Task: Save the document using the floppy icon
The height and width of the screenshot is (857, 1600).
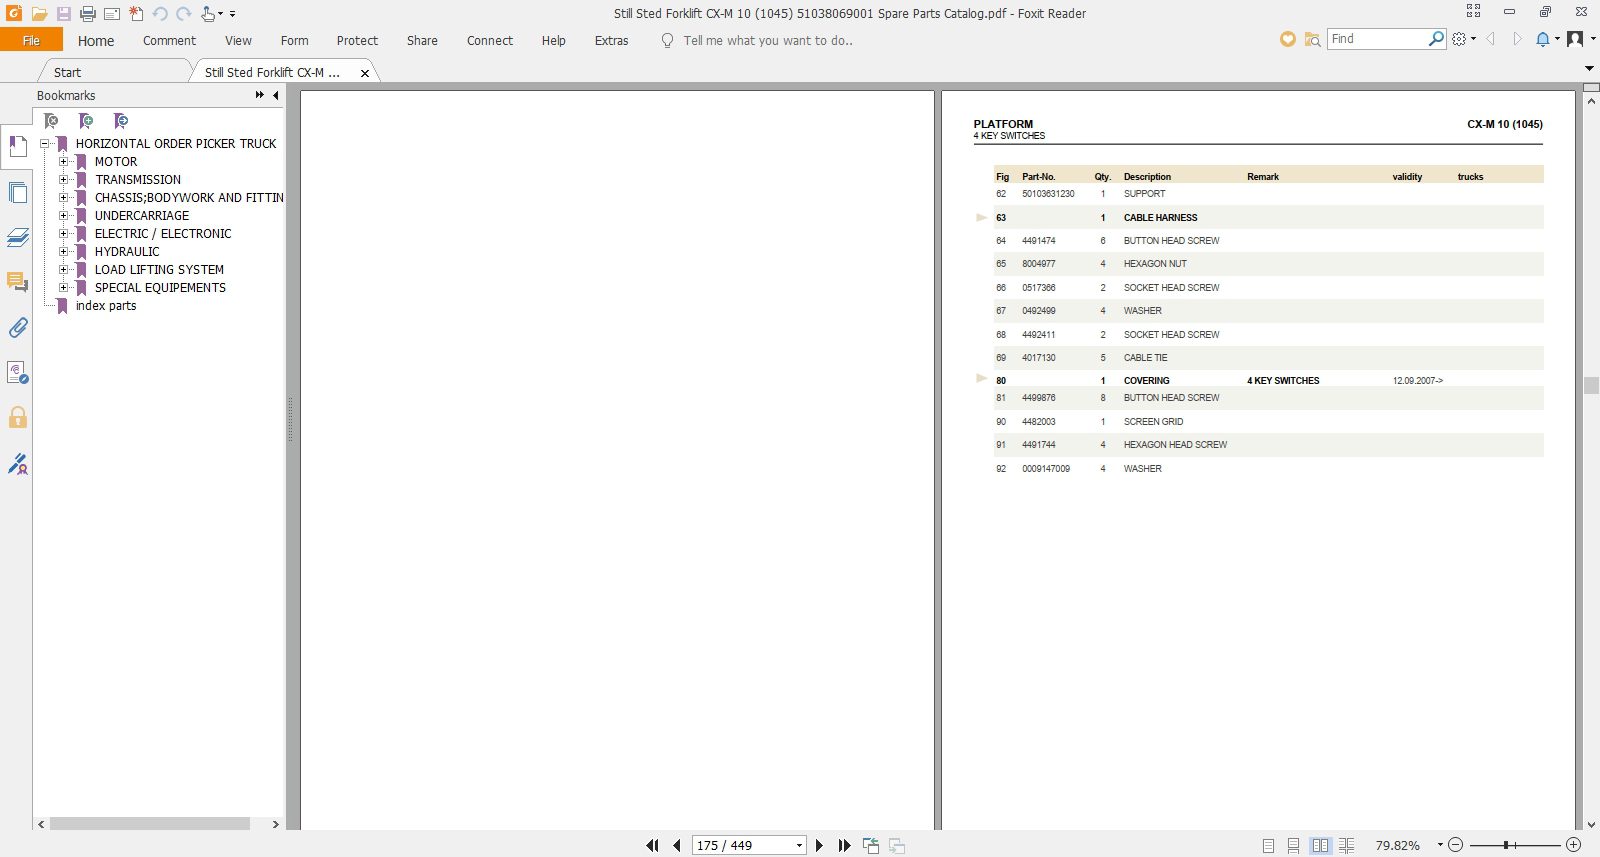Action: pos(63,14)
